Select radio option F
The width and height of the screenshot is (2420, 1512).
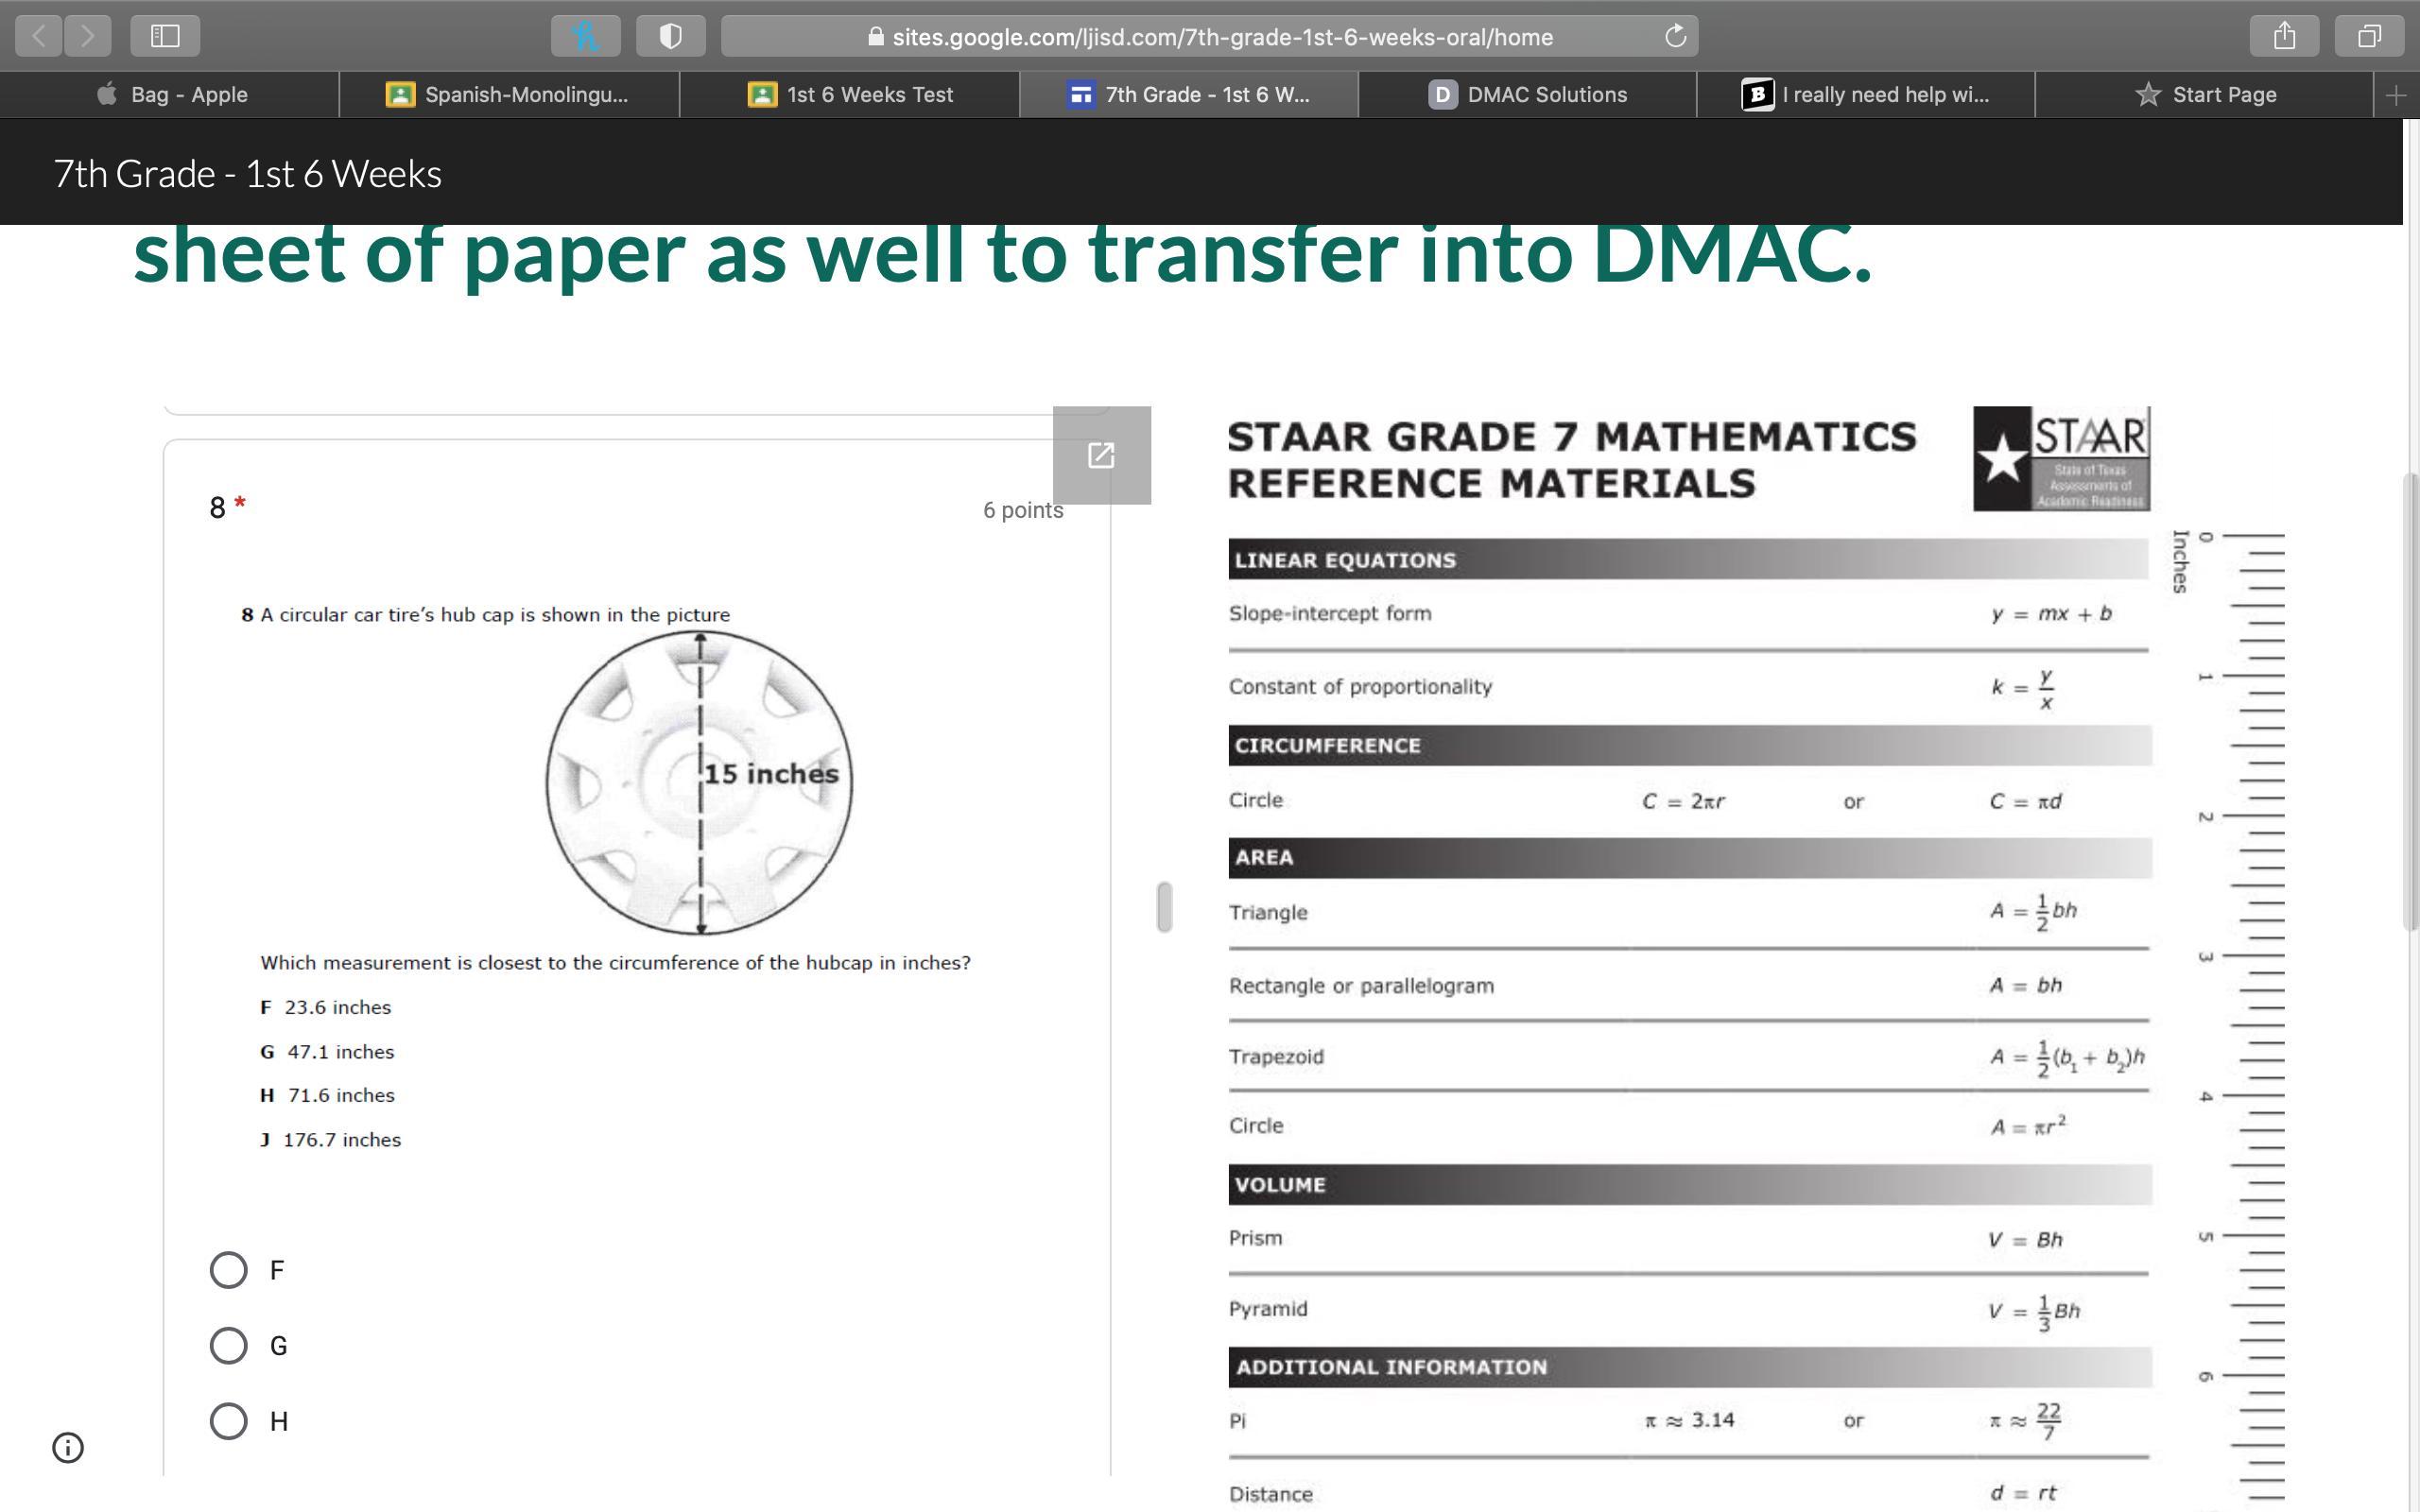229,1270
